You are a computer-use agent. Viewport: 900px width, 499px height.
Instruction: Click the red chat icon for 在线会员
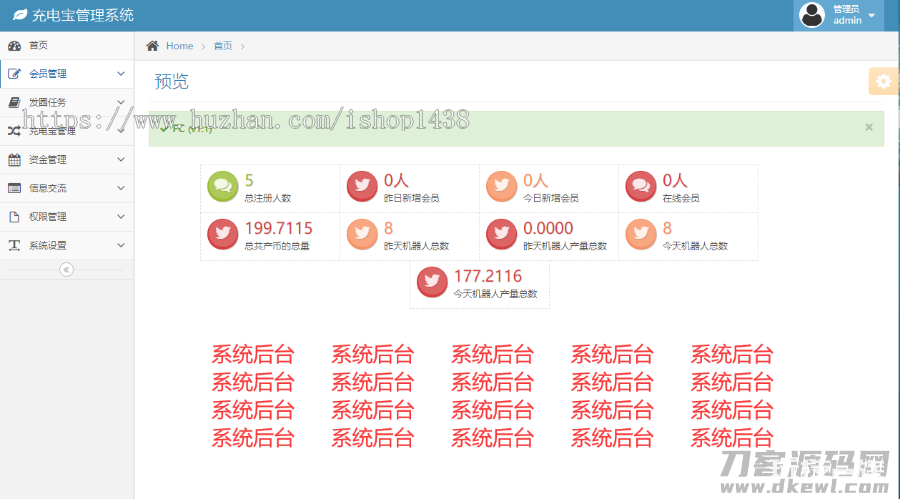click(641, 186)
